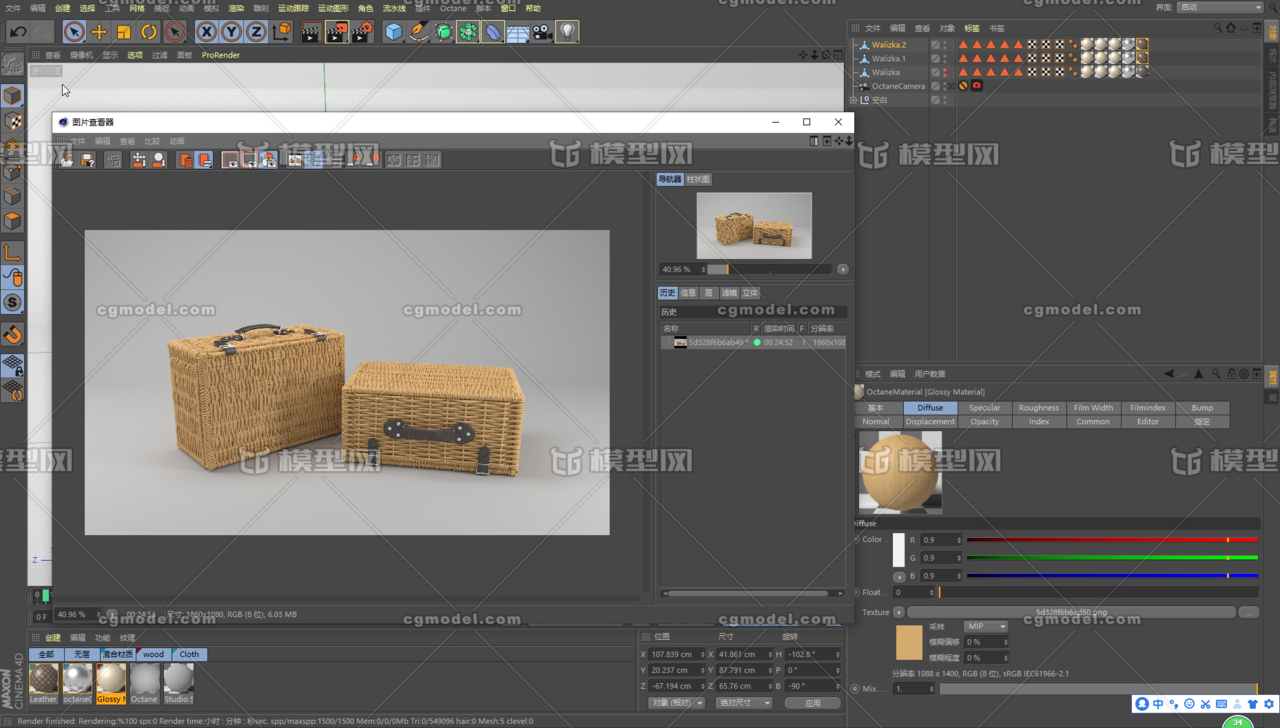Click the R value input field
This screenshot has height=728, width=1280.
pyautogui.click(x=941, y=540)
